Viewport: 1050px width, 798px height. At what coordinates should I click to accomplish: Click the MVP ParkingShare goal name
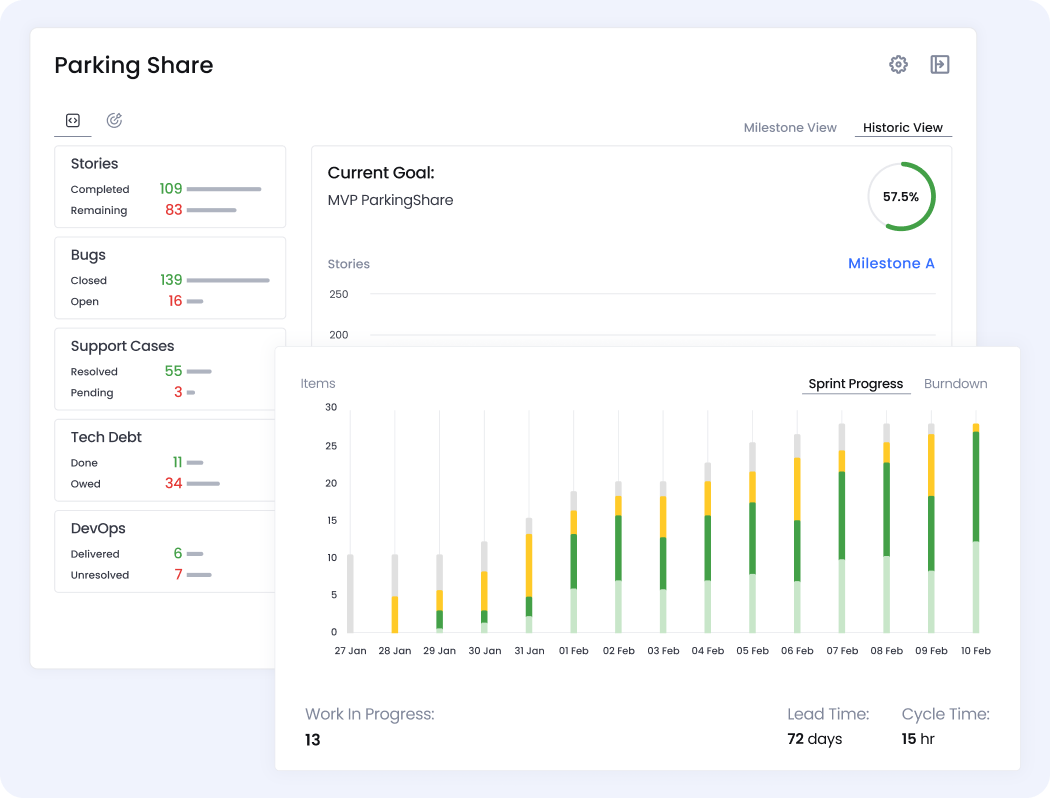coord(390,200)
